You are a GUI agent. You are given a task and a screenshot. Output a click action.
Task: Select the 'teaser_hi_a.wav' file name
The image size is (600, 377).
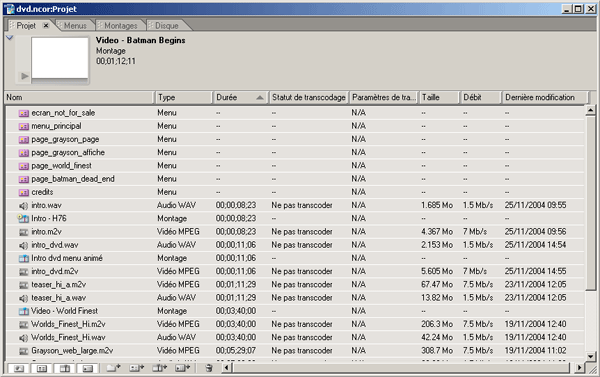(x=59, y=298)
